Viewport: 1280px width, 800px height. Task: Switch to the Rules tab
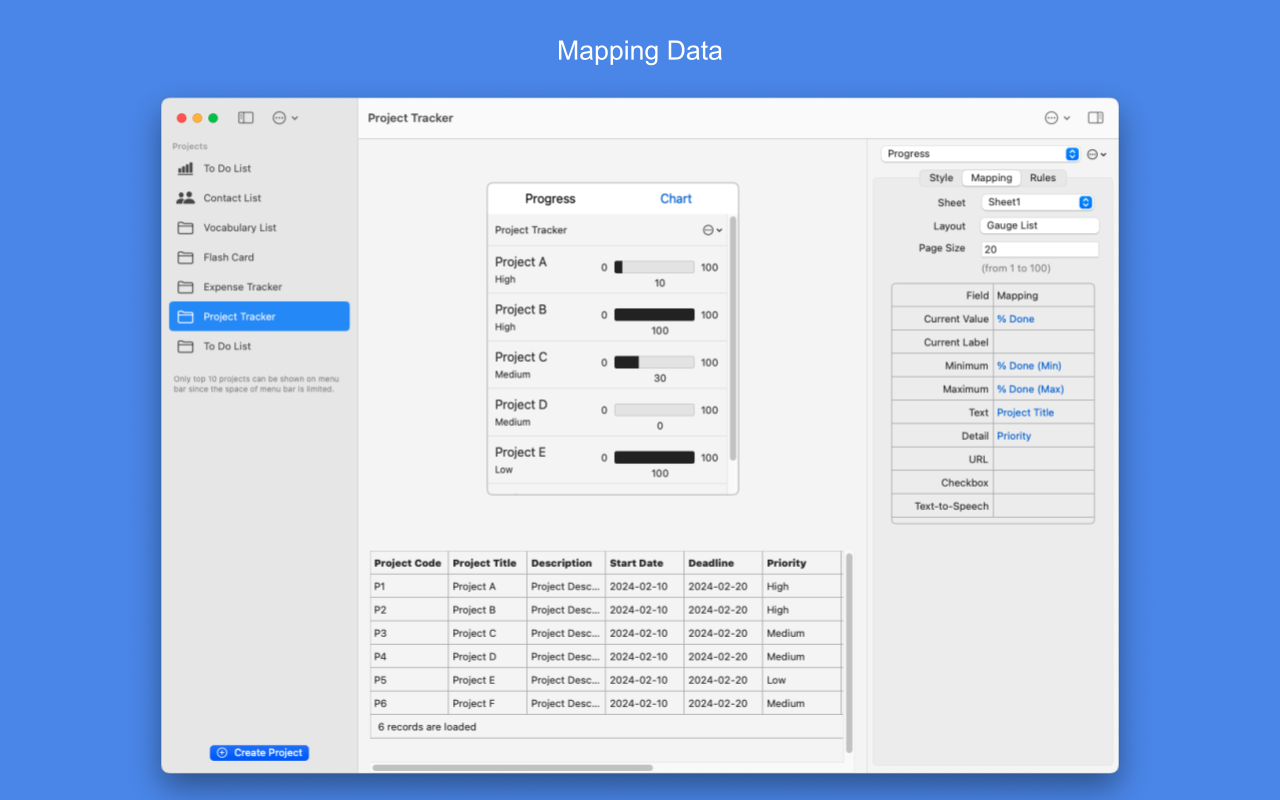1043,178
